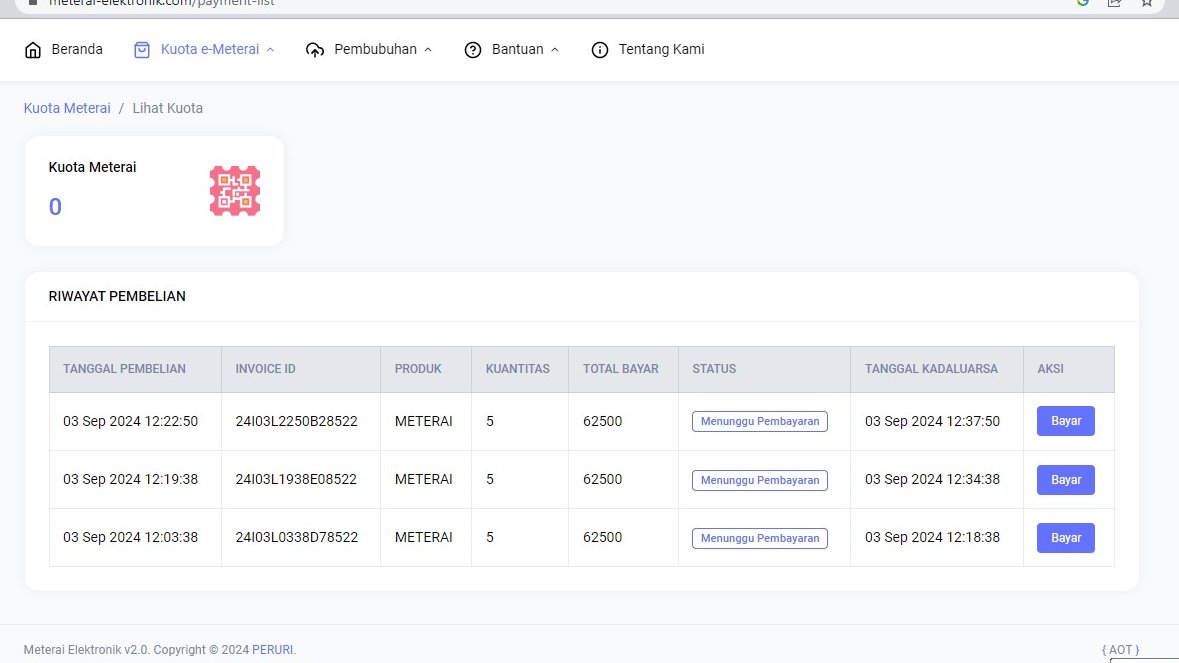Viewport: 1179px width, 663px height.
Task: Click the purchase date 03 Sep 2024 12:19:38
Action: [131, 480]
